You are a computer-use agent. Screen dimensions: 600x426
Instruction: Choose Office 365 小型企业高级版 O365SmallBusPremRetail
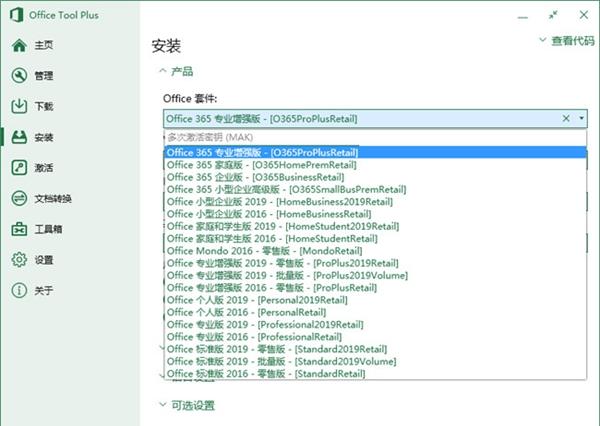click(375, 189)
